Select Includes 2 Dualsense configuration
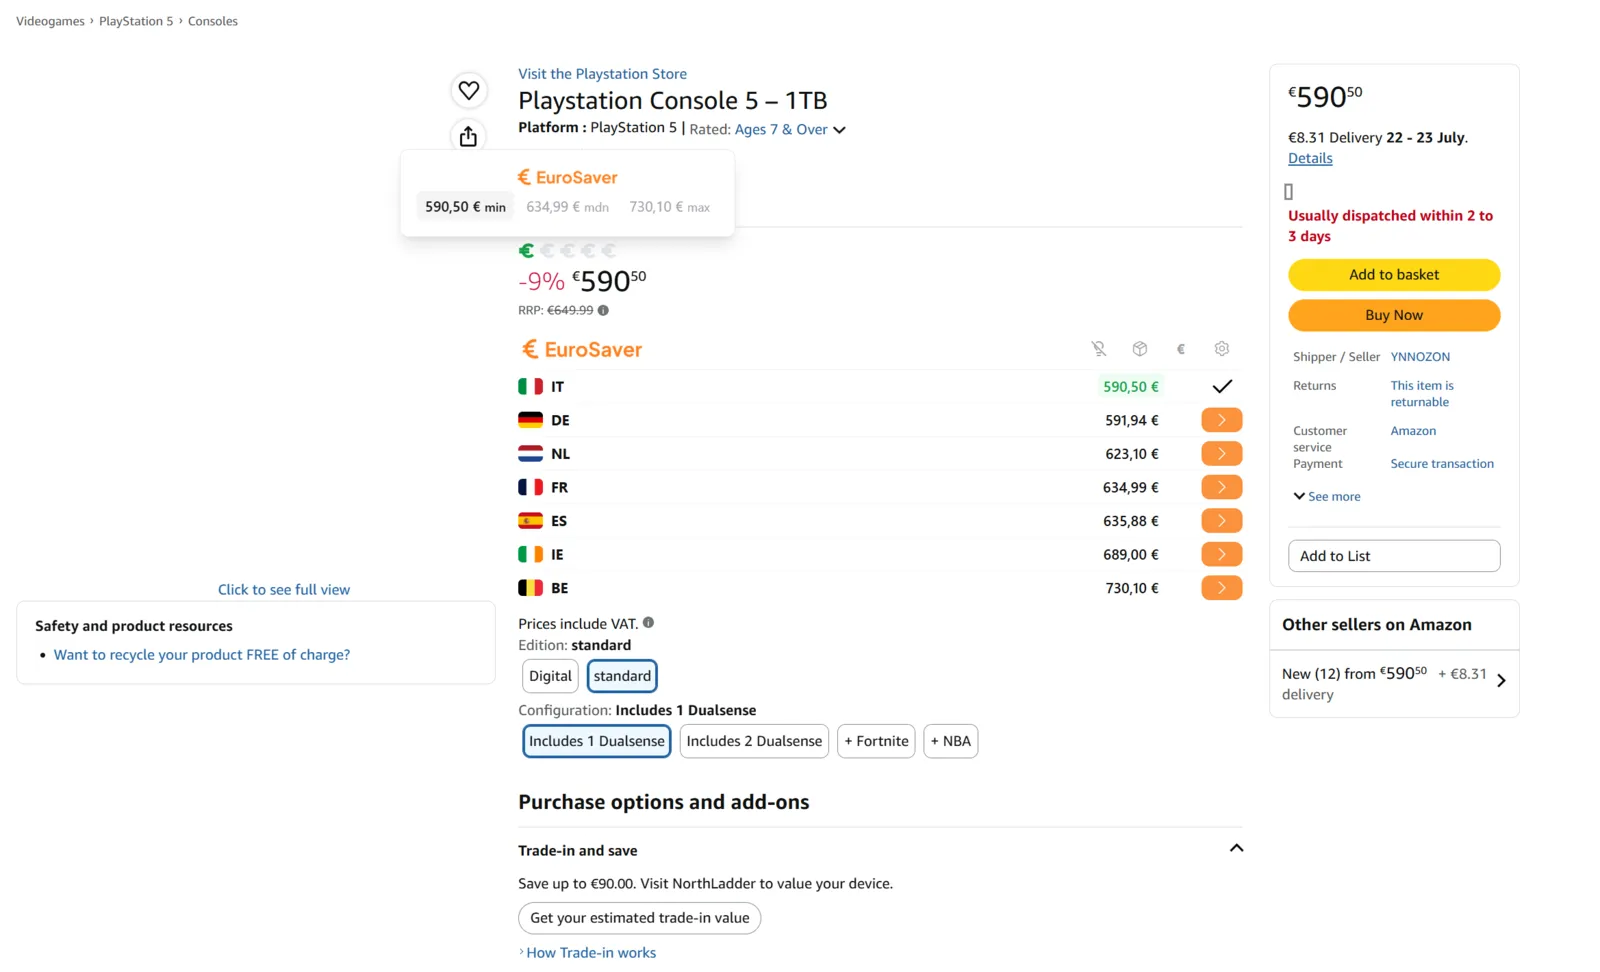This screenshot has height=972, width=1600. pyautogui.click(x=754, y=741)
